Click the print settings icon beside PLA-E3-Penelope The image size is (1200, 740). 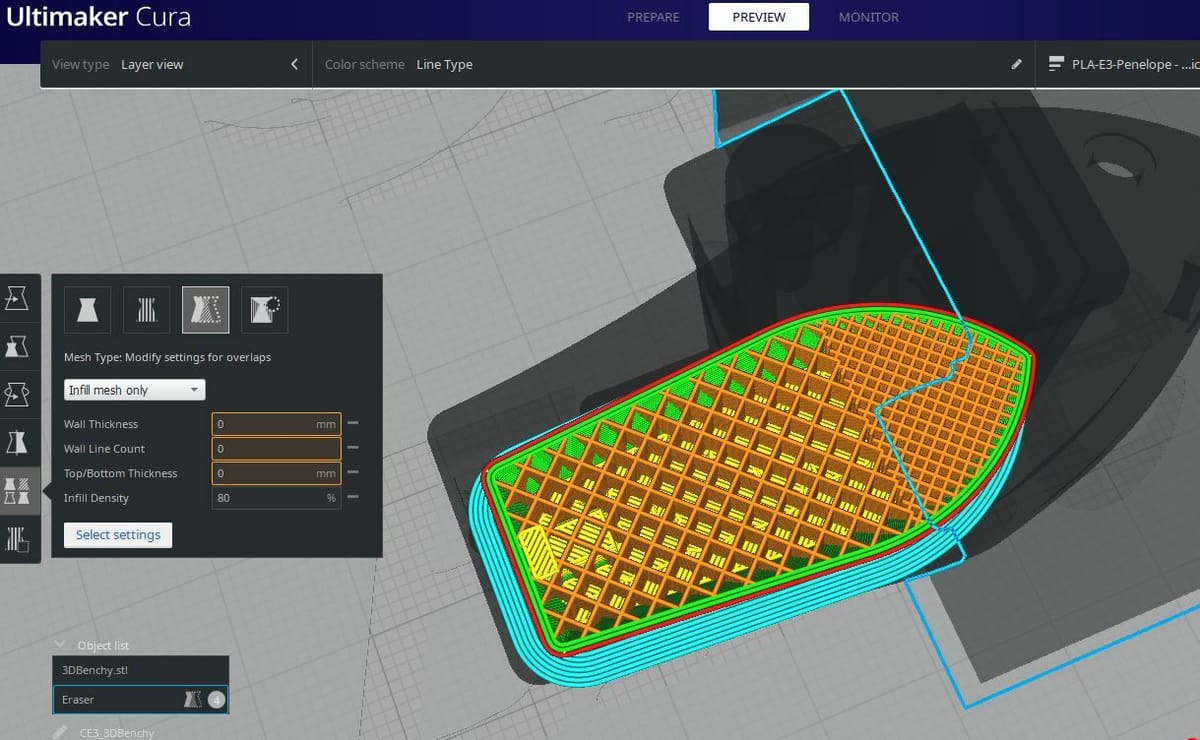pos(1056,64)
